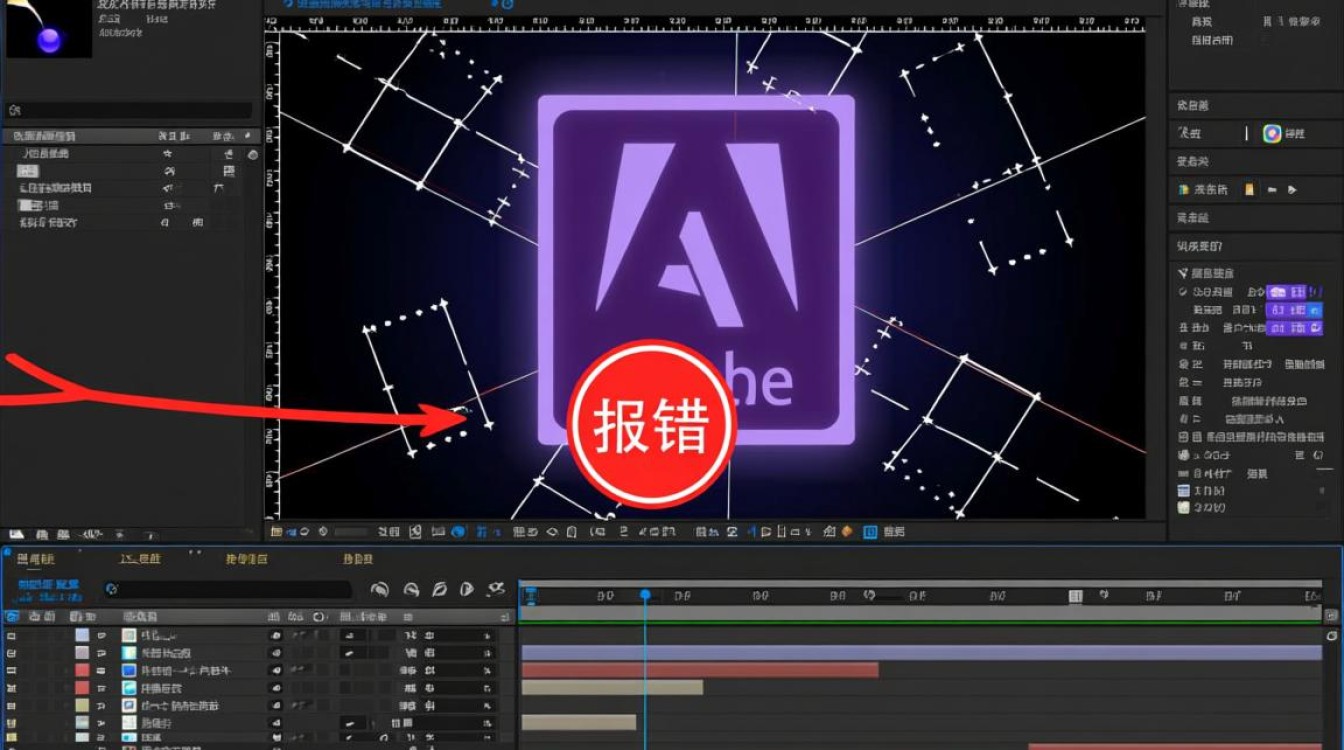
Task: Click the Project panel search field
Action: [130, 110]
